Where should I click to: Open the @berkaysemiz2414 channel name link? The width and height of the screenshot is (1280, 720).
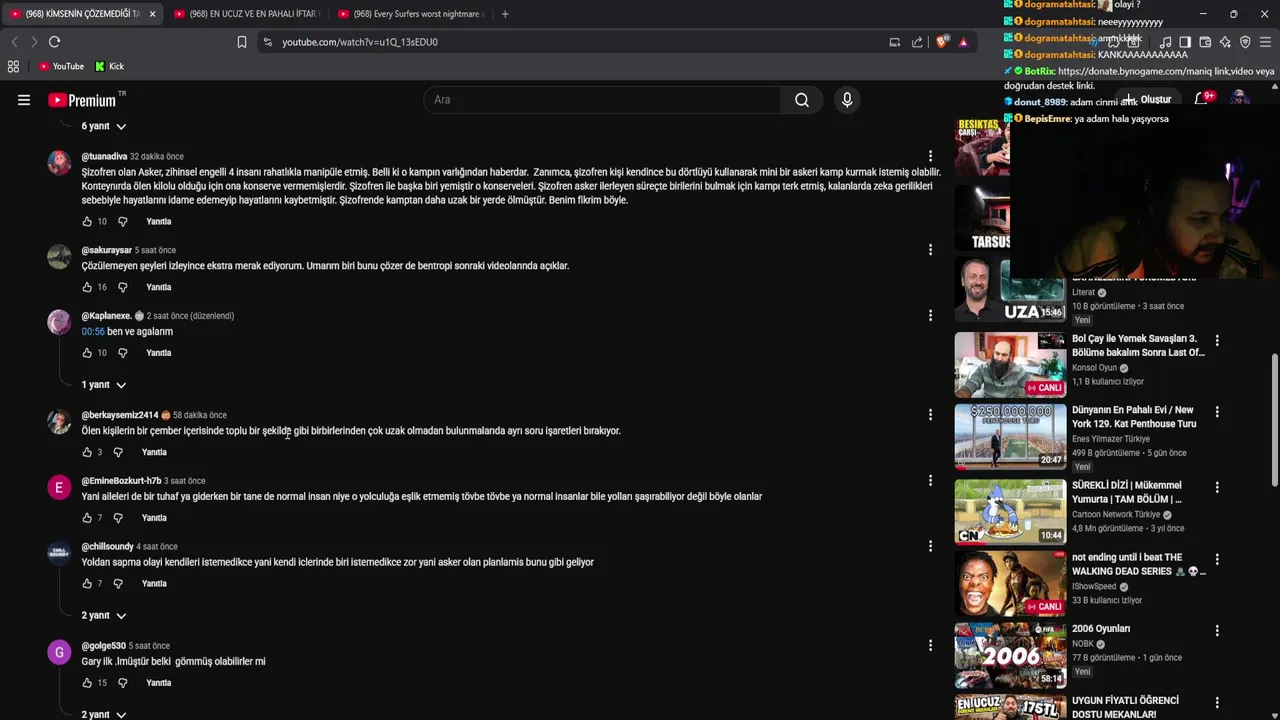coord(120,415)
